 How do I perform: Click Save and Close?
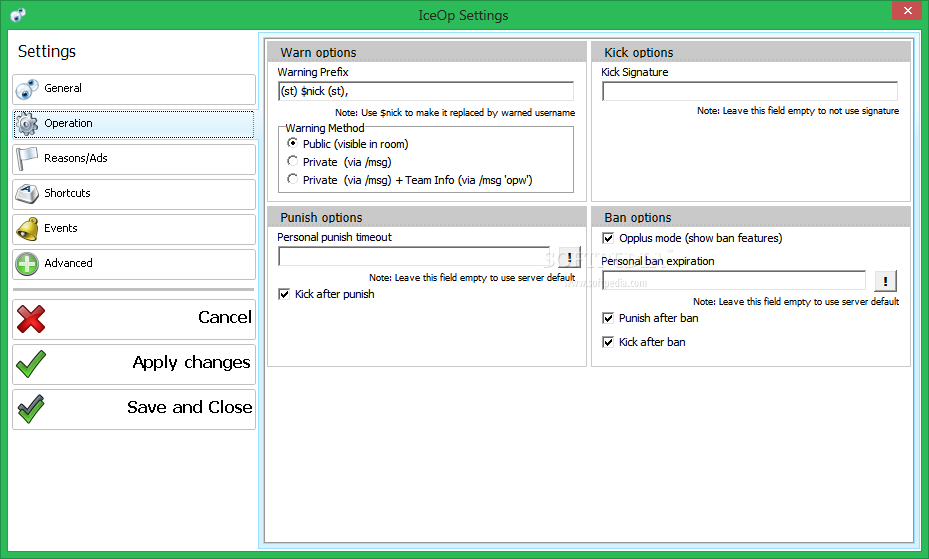[x=134, y=409]
